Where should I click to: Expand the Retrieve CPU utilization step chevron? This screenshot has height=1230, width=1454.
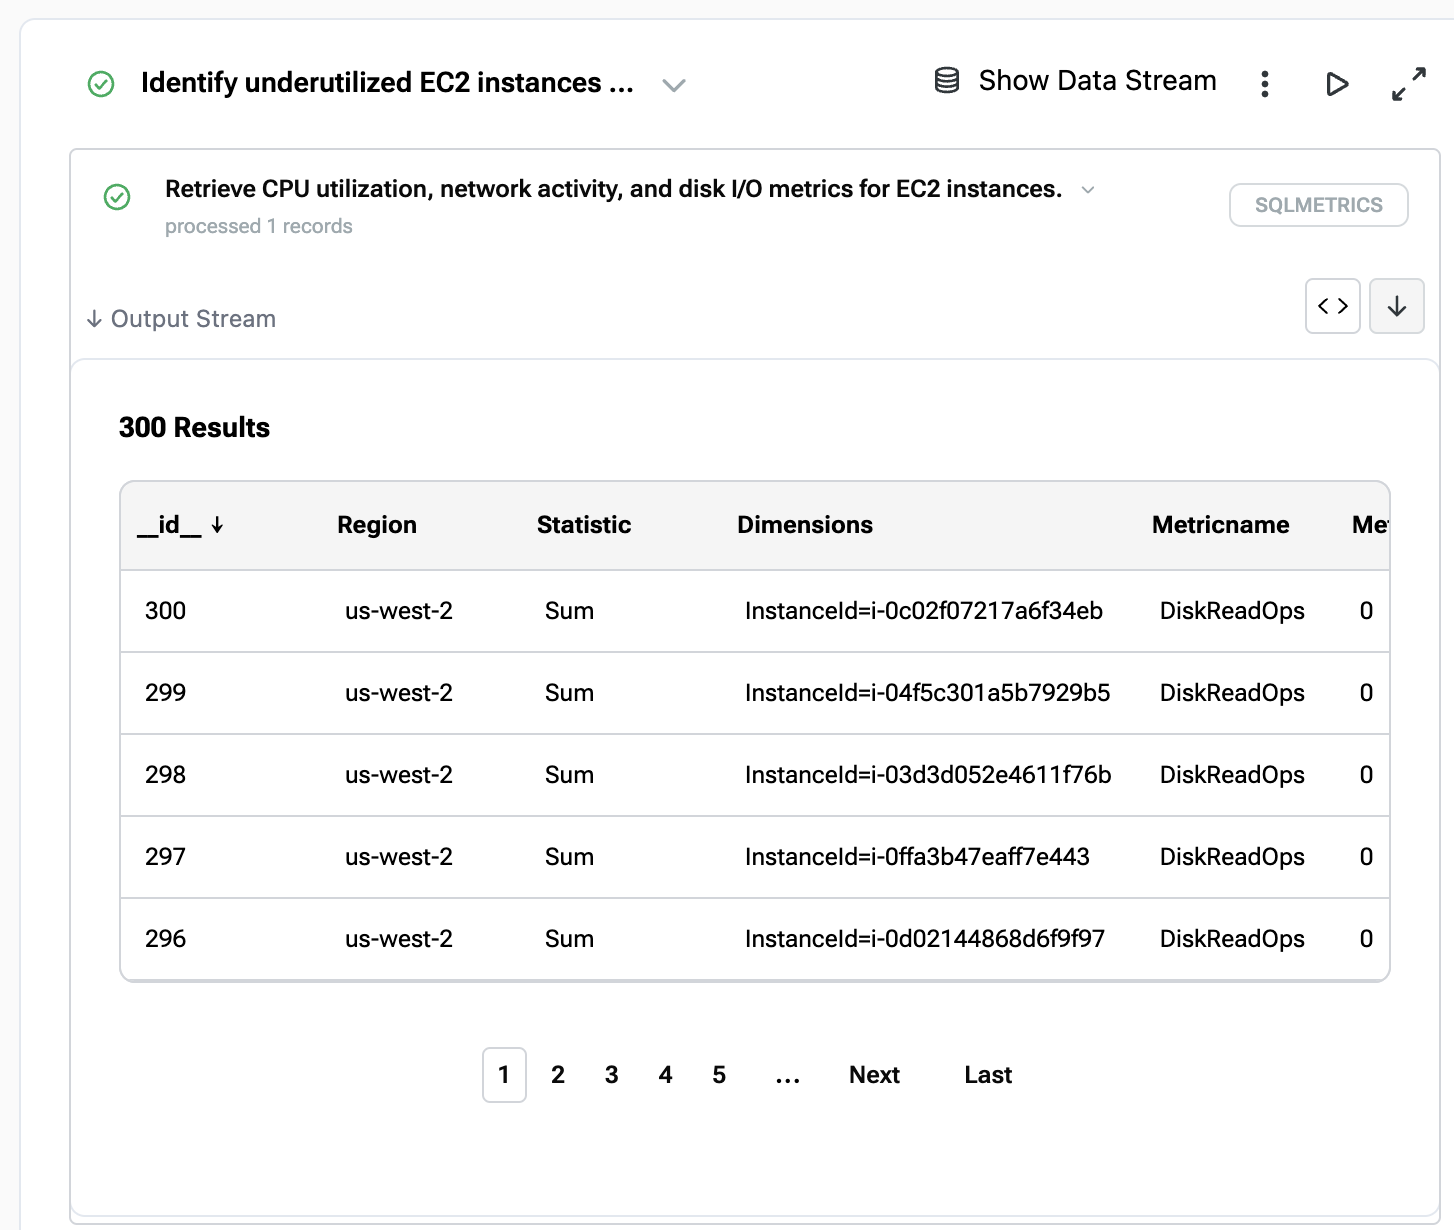click(1088, 190)
